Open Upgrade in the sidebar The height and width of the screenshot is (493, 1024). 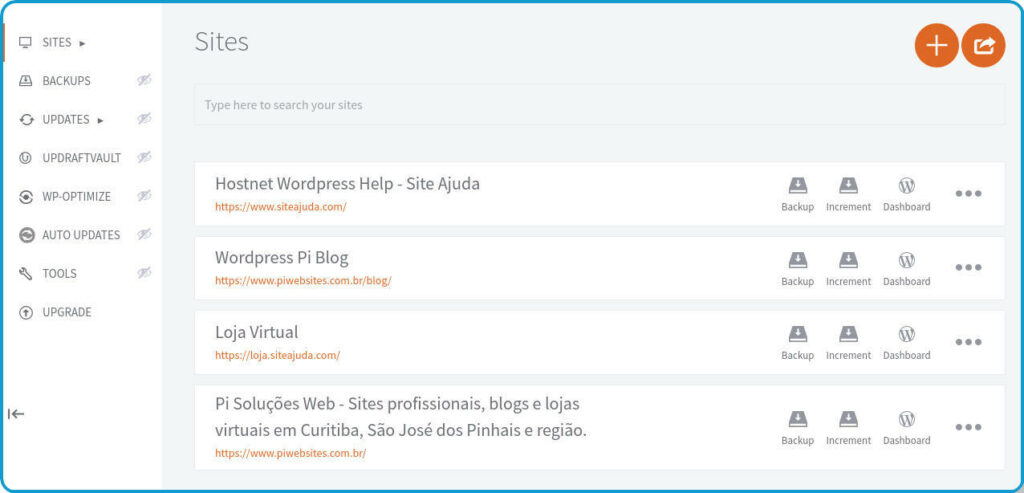coord(56,312)
